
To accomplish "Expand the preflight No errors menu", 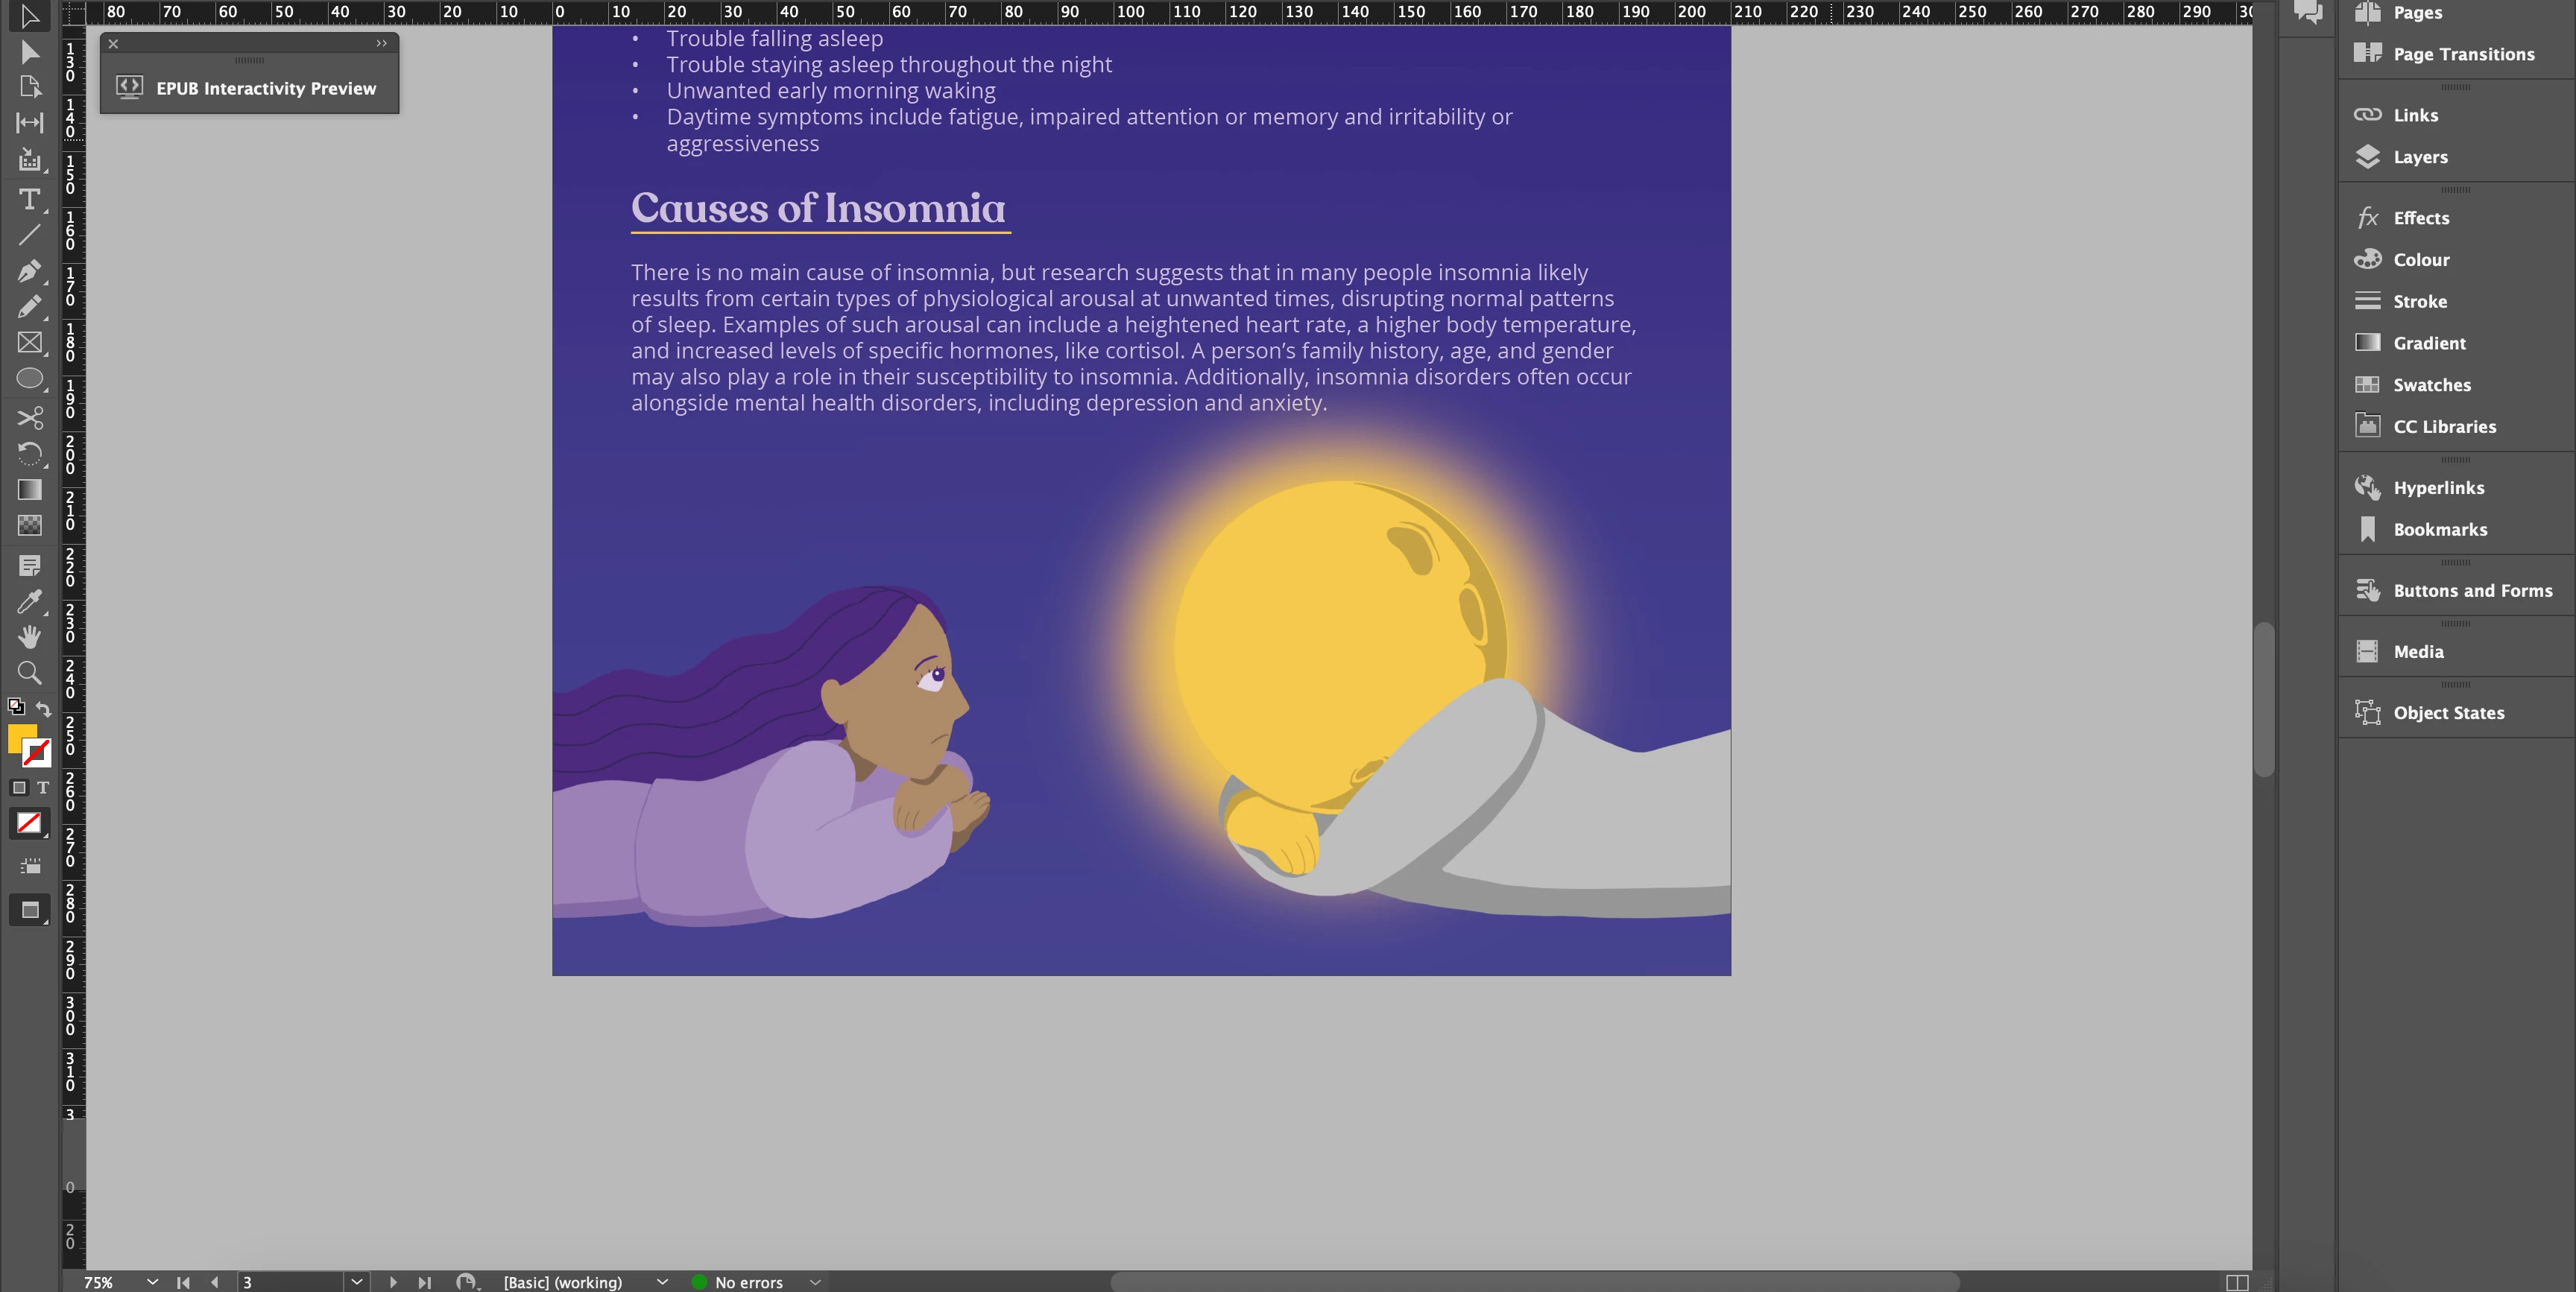I will [815, 1282].
